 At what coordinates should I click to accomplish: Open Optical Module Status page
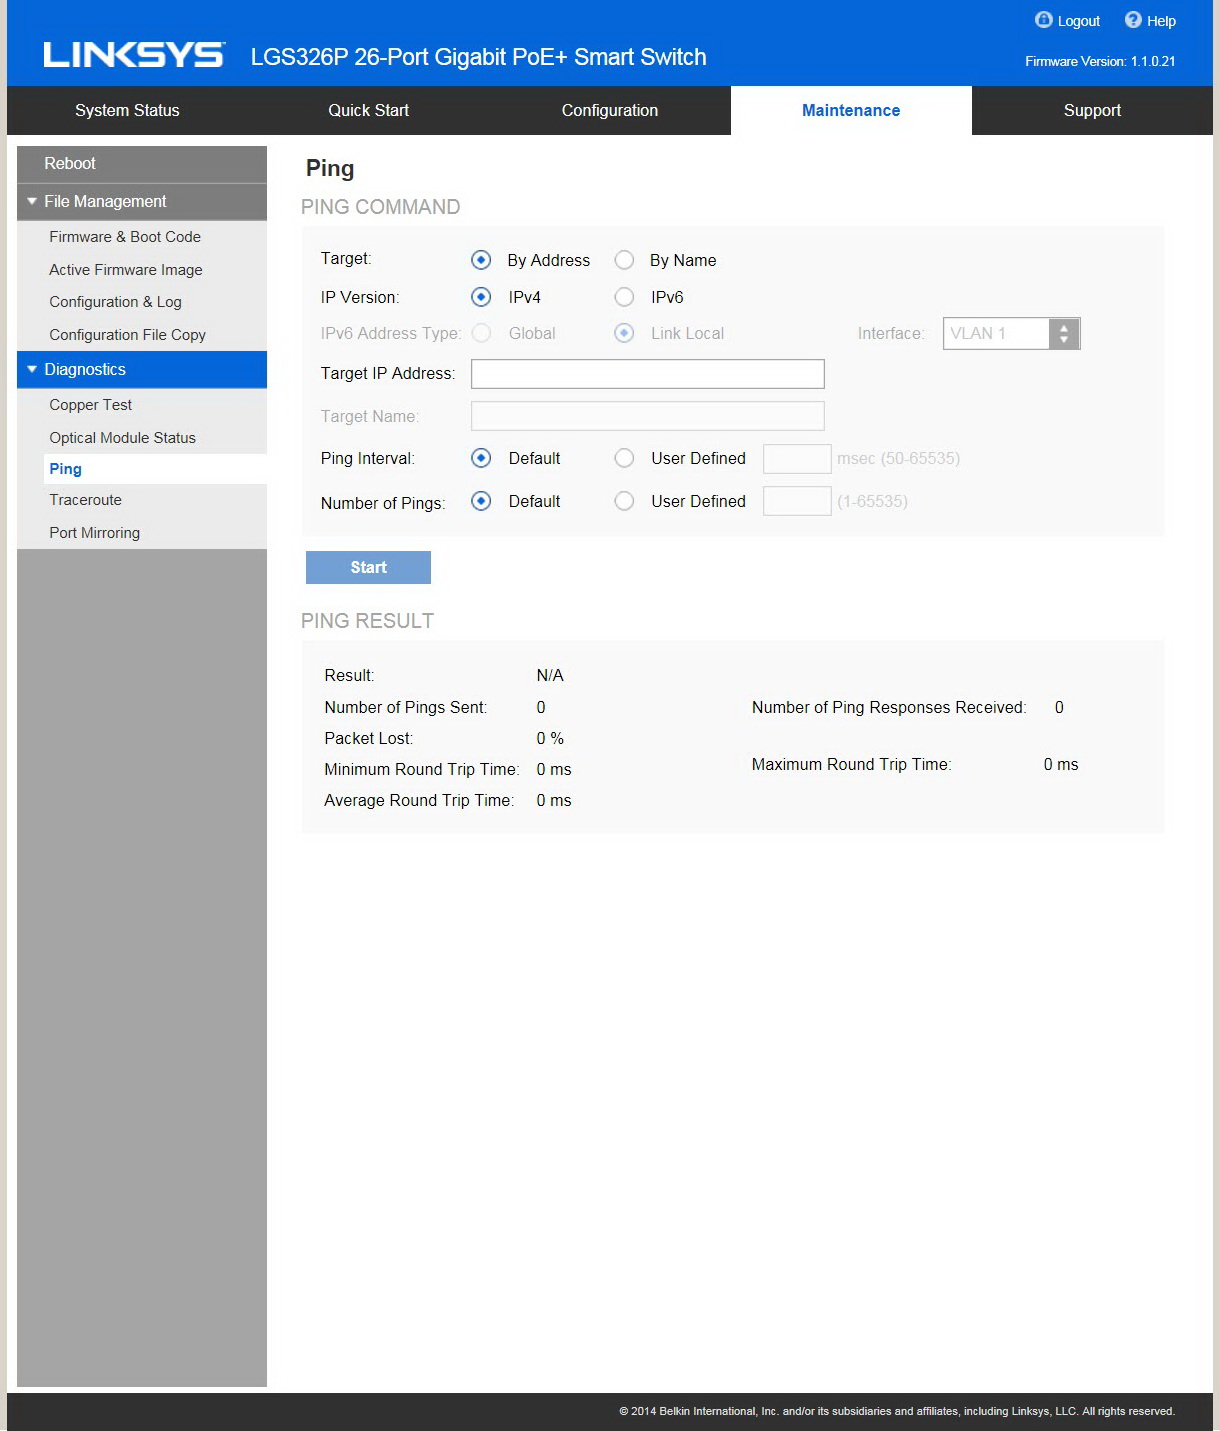coord(122,438)
